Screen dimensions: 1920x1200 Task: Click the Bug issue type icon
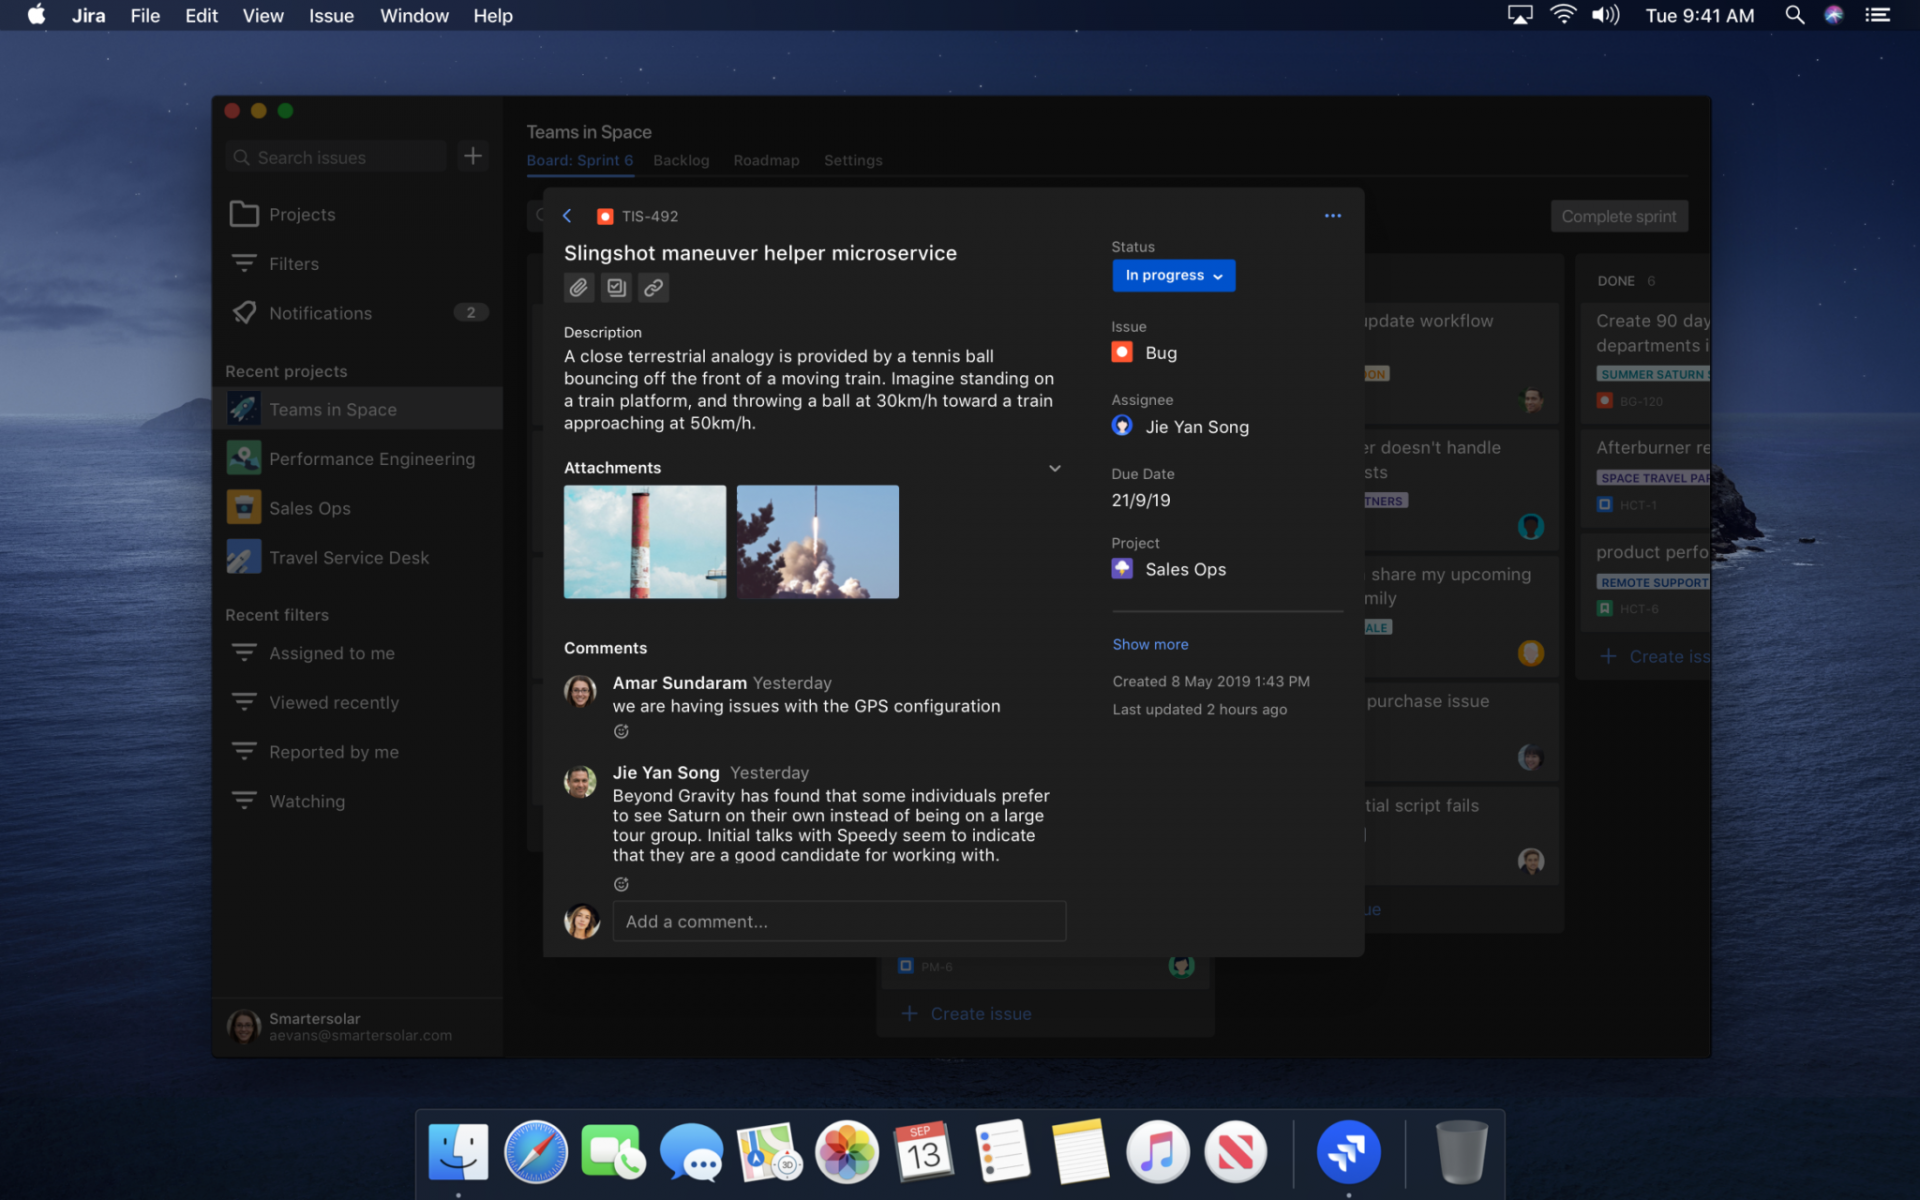coord(1122,352)
